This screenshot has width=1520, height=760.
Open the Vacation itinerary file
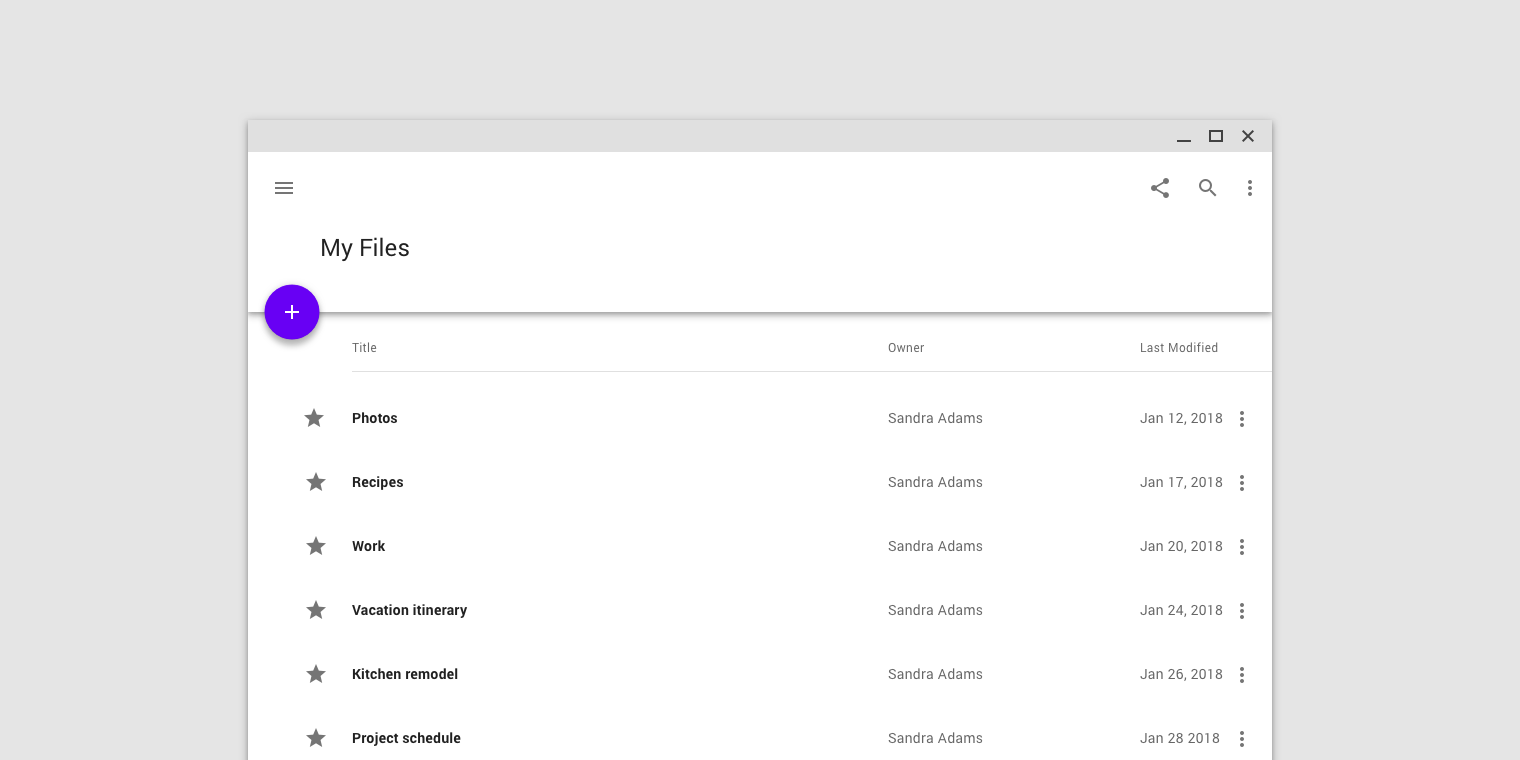(x=410, y=610)
